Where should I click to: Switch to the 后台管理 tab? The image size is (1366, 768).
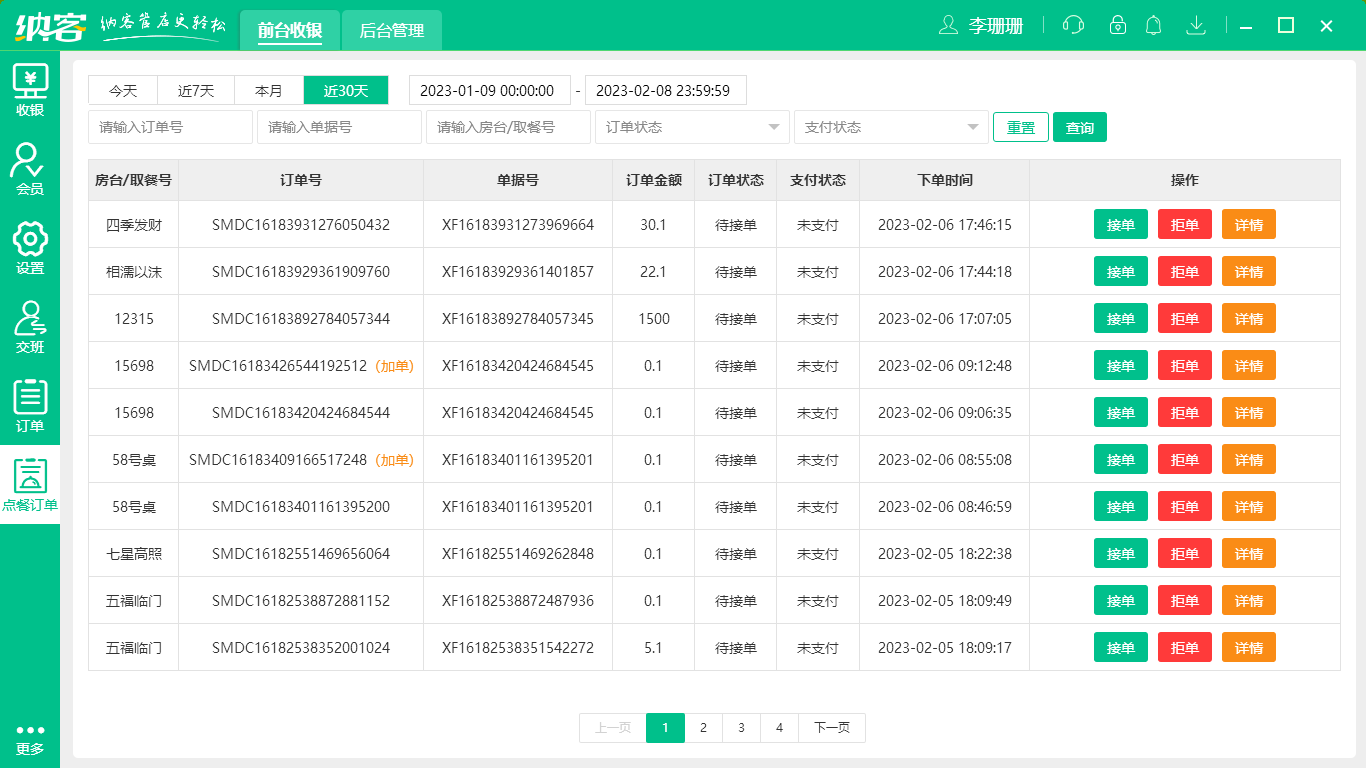click(392, 30)
